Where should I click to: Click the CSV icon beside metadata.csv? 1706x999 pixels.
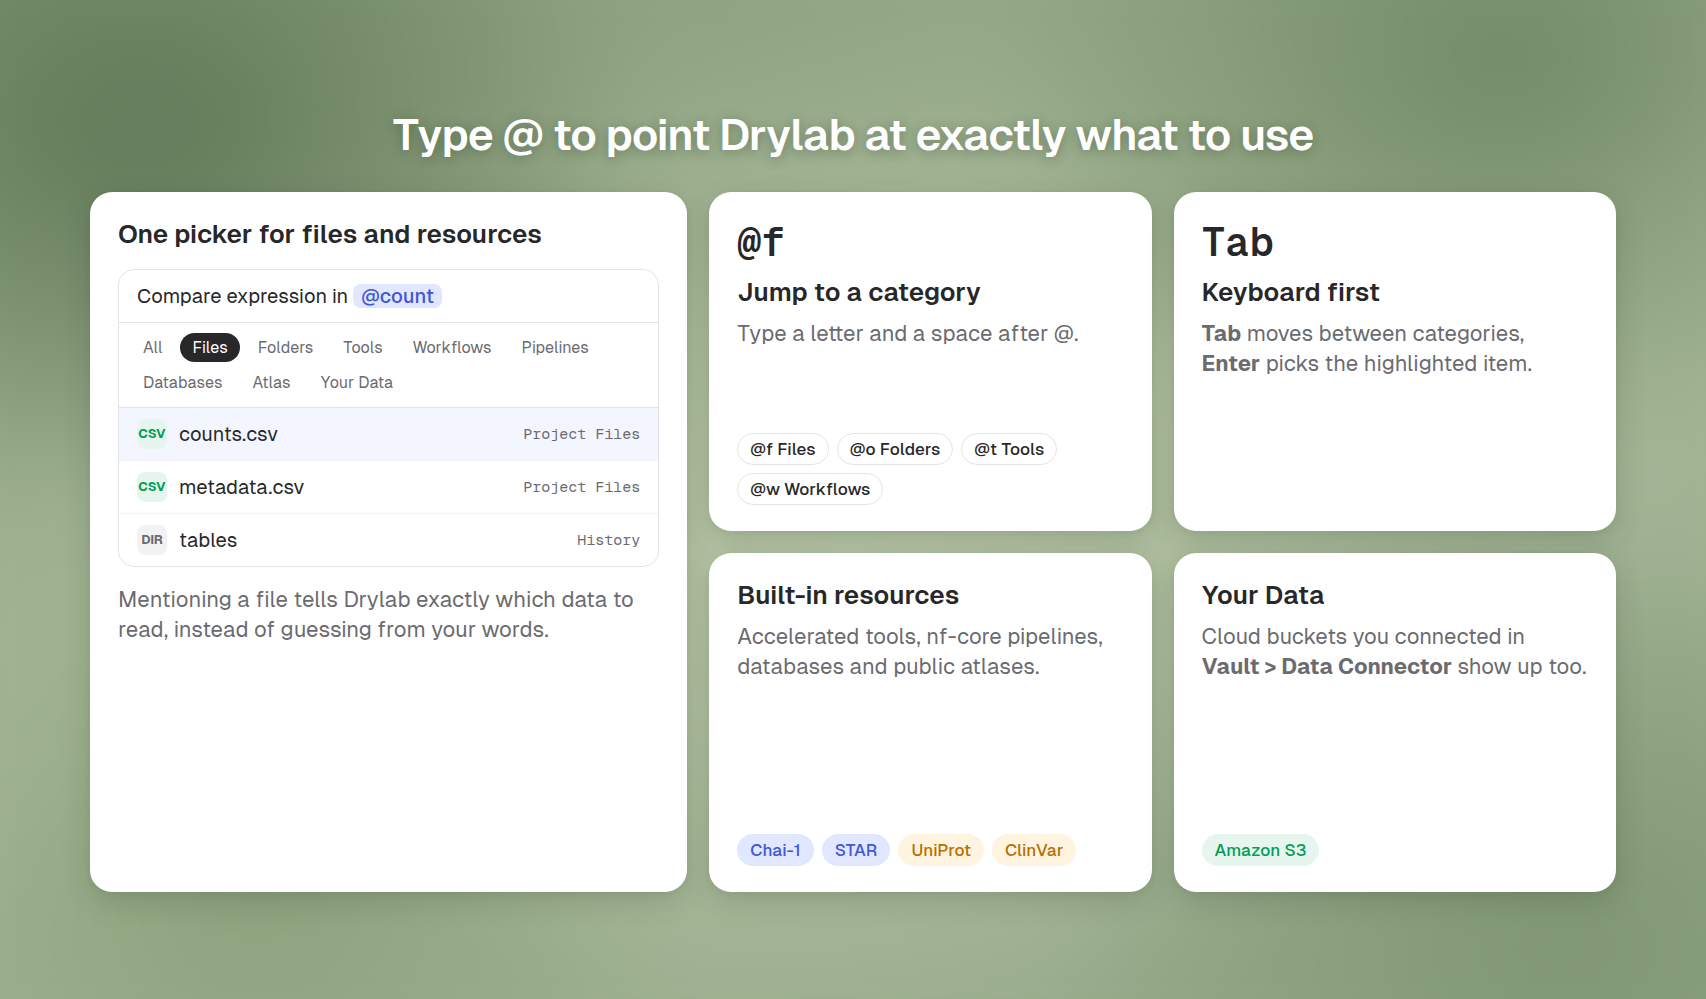tap(152, 487)
